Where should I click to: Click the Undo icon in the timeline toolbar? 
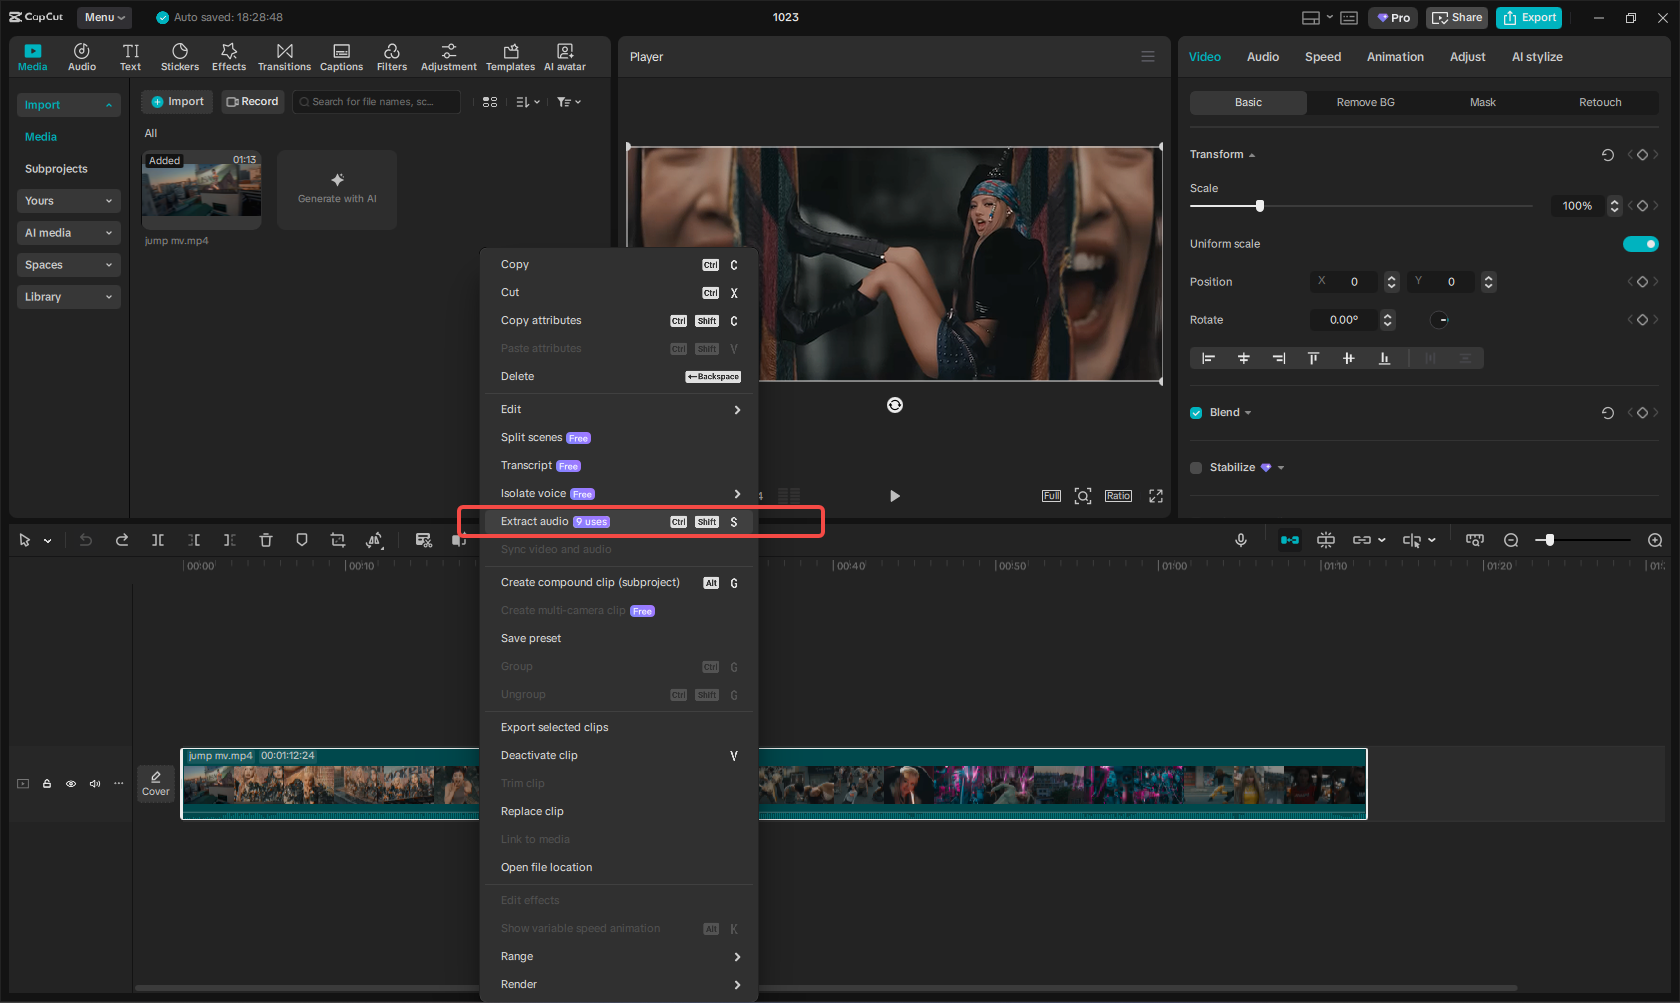click(x=85, y=540)
